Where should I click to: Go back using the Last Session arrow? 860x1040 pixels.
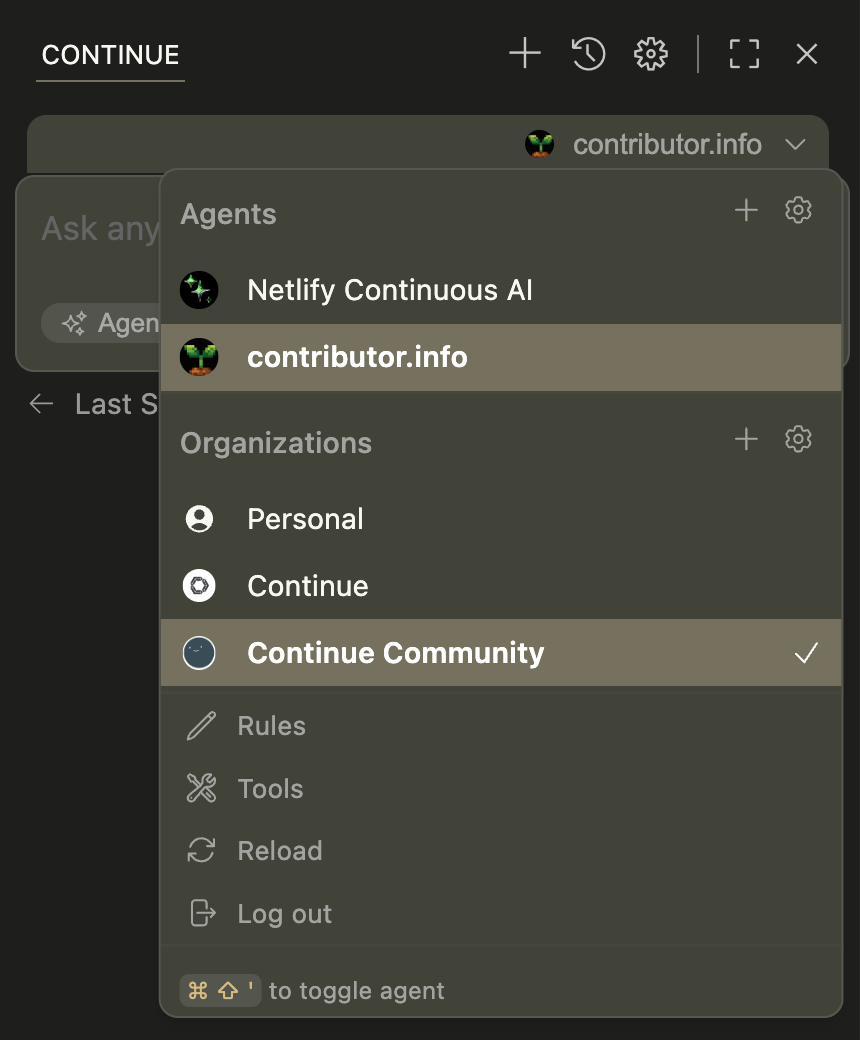pyautogui.click(x=40, y=404)
